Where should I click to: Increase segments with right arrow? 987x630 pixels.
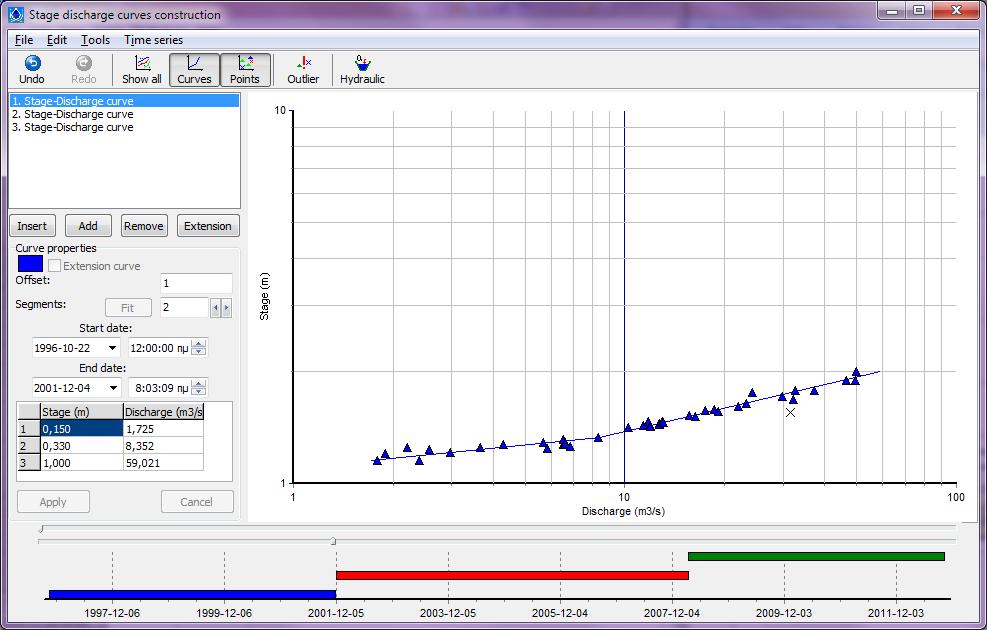(226, 308)
